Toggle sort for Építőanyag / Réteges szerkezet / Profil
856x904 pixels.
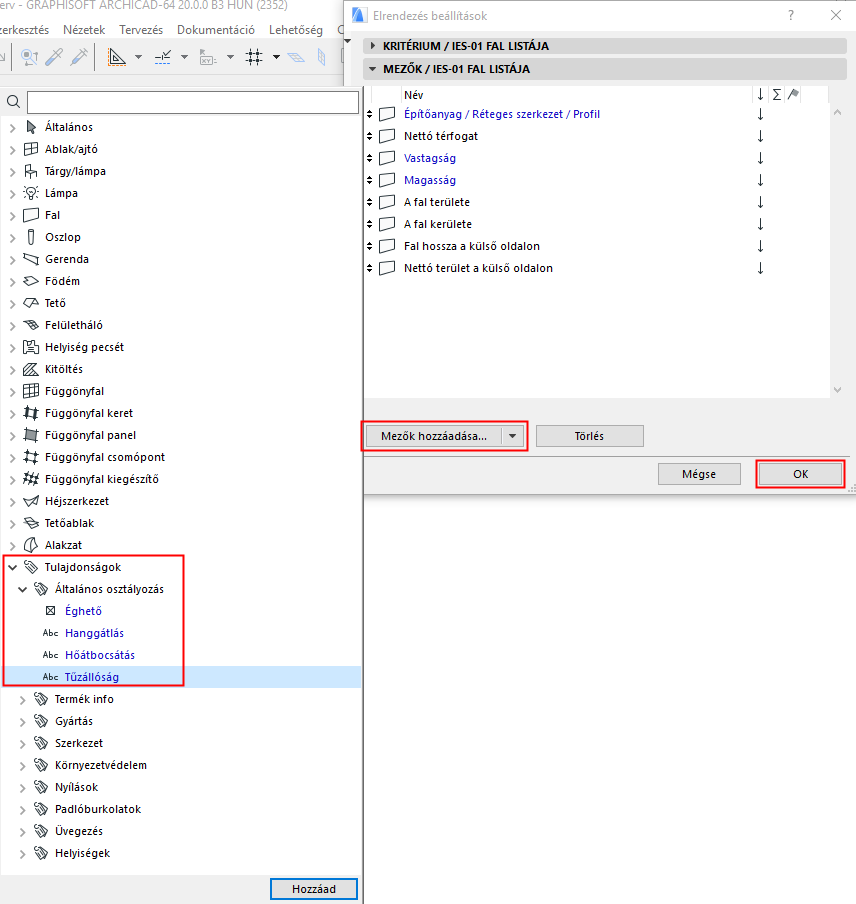click(760, 114)
